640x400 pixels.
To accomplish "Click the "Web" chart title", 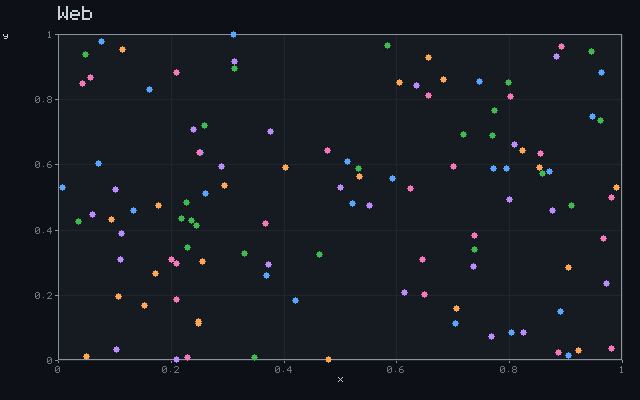I will (x=75, y=13).
